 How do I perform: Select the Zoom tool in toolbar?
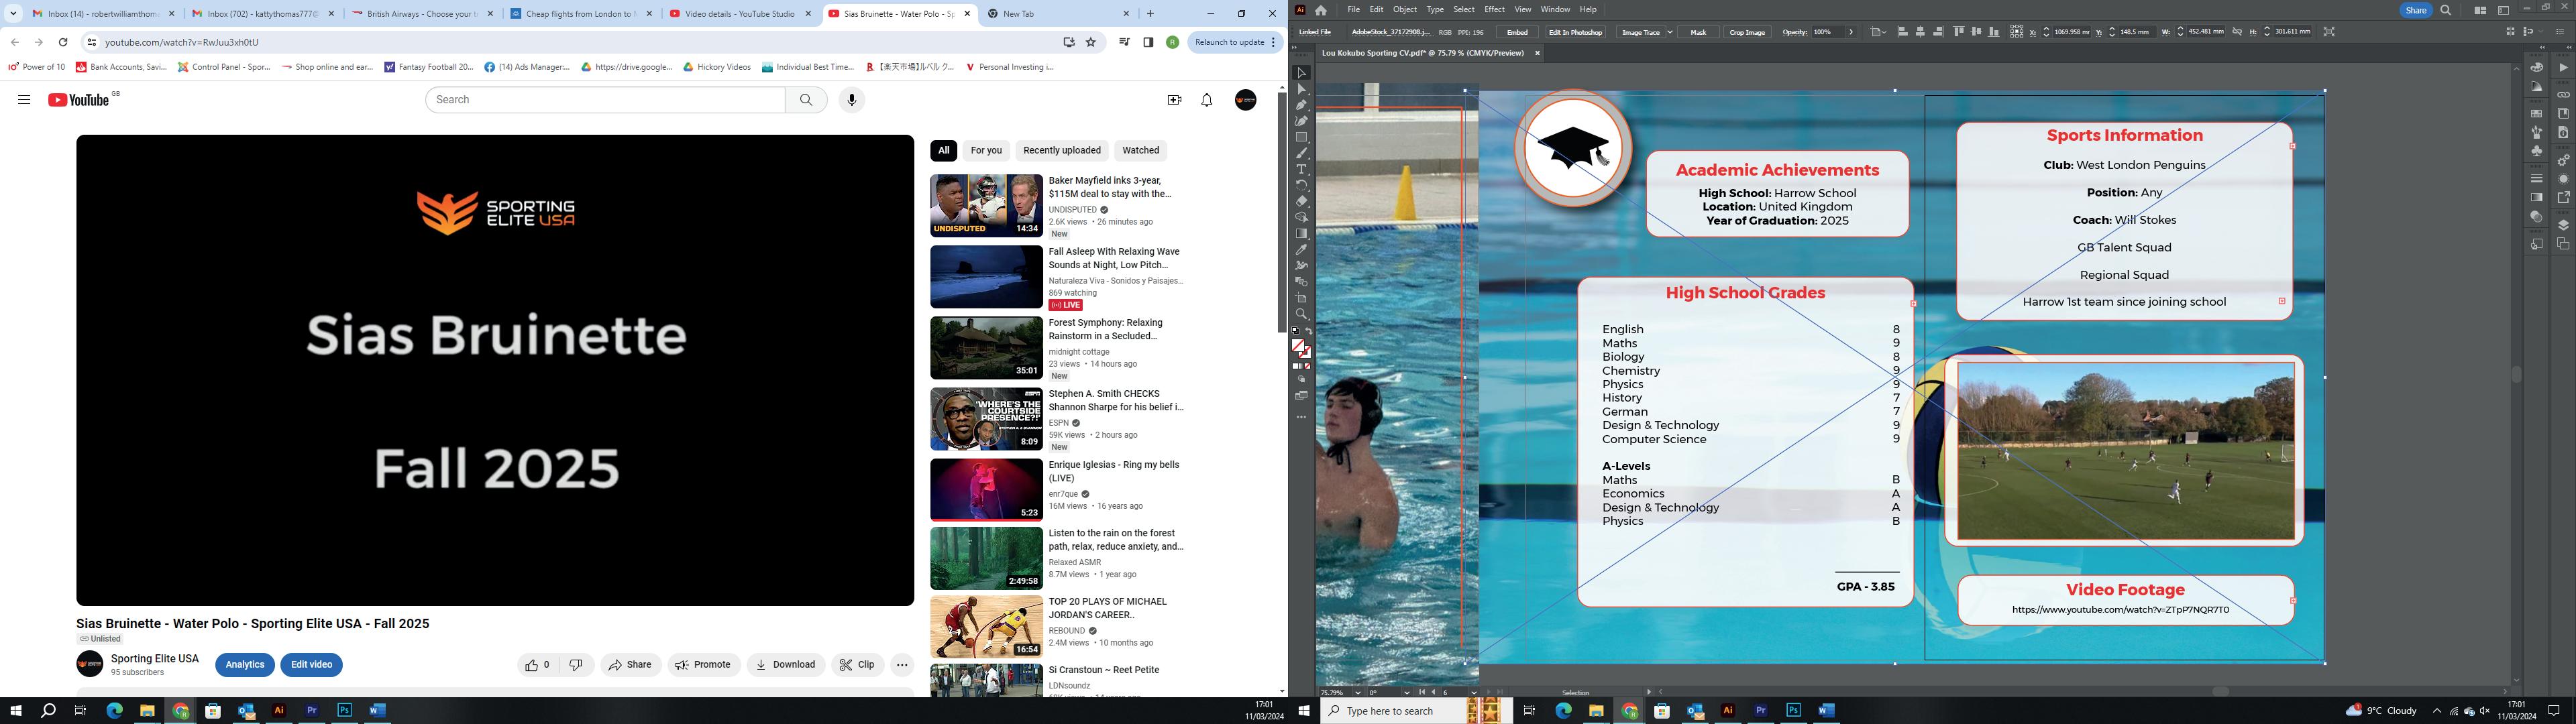point(1301,314)
